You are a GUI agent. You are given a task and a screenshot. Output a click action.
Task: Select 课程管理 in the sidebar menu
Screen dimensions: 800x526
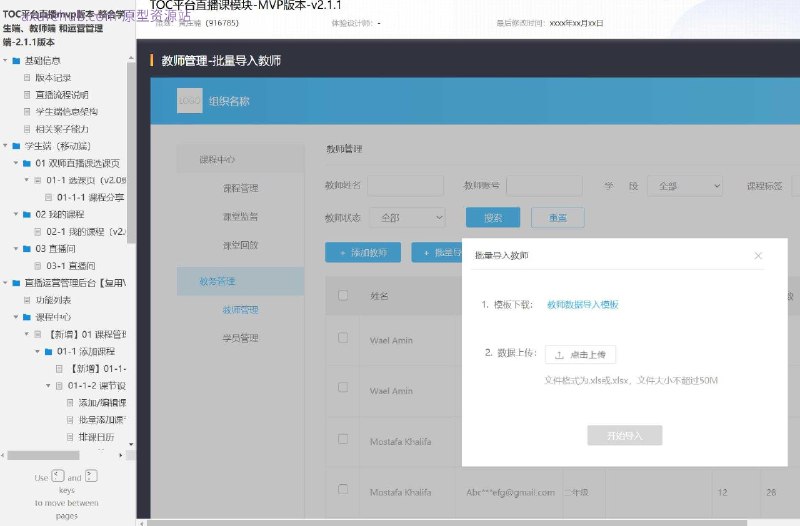tap(240, 188)
